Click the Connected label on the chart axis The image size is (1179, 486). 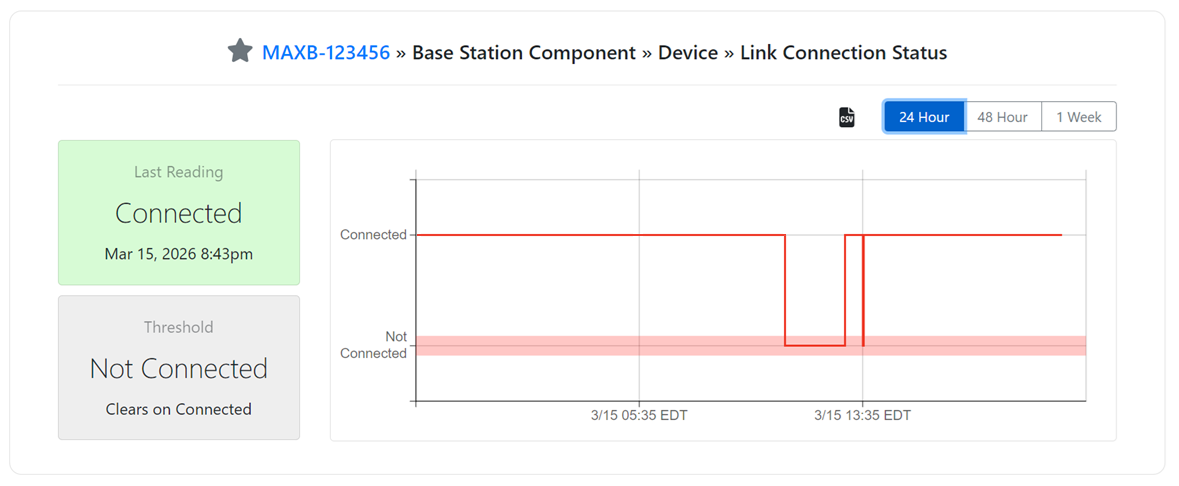coord(373,235)
